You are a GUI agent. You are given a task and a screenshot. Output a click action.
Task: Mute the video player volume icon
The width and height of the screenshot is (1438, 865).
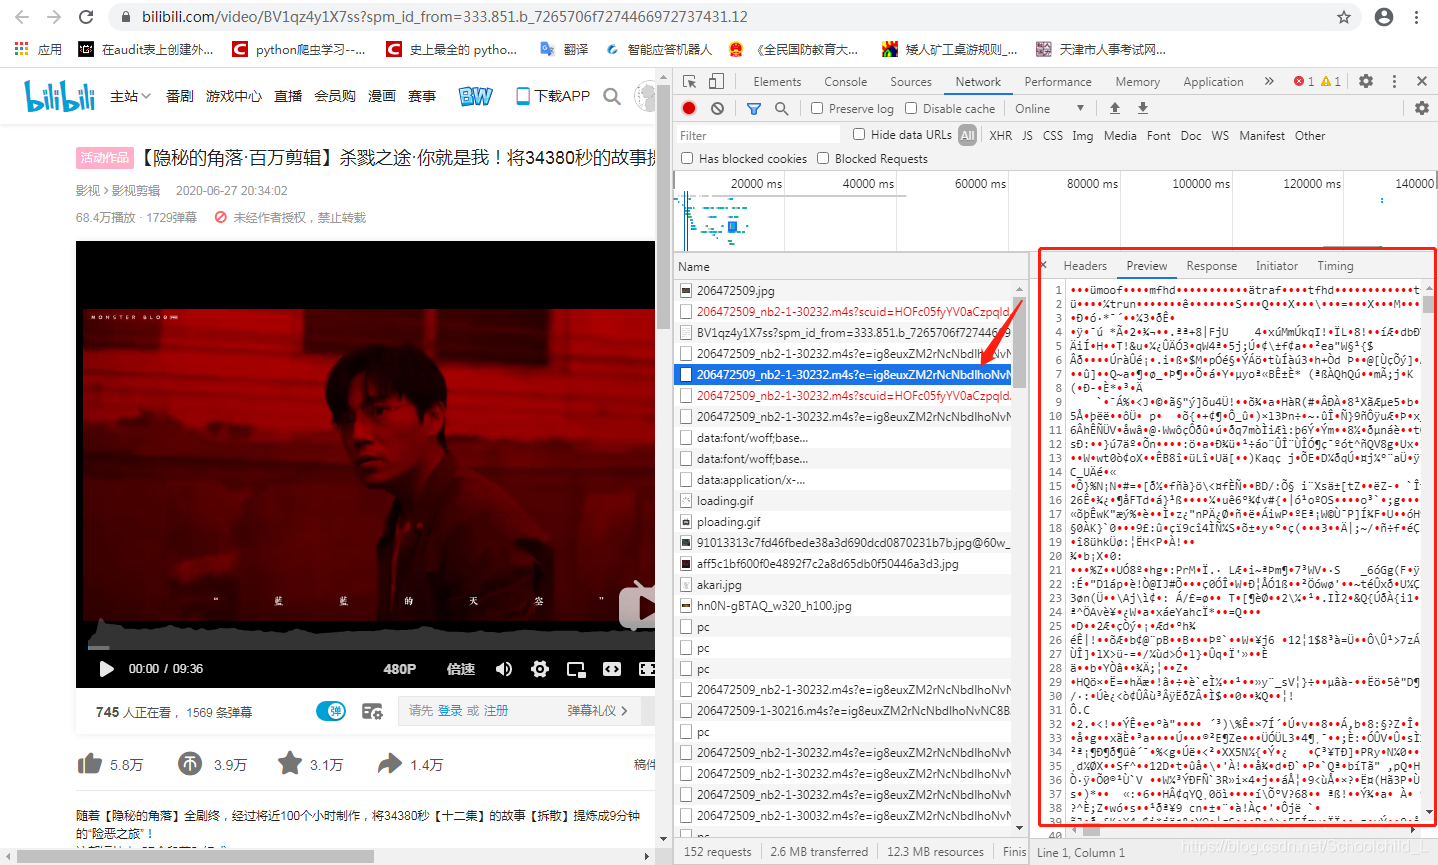click(x=504, y=669)
